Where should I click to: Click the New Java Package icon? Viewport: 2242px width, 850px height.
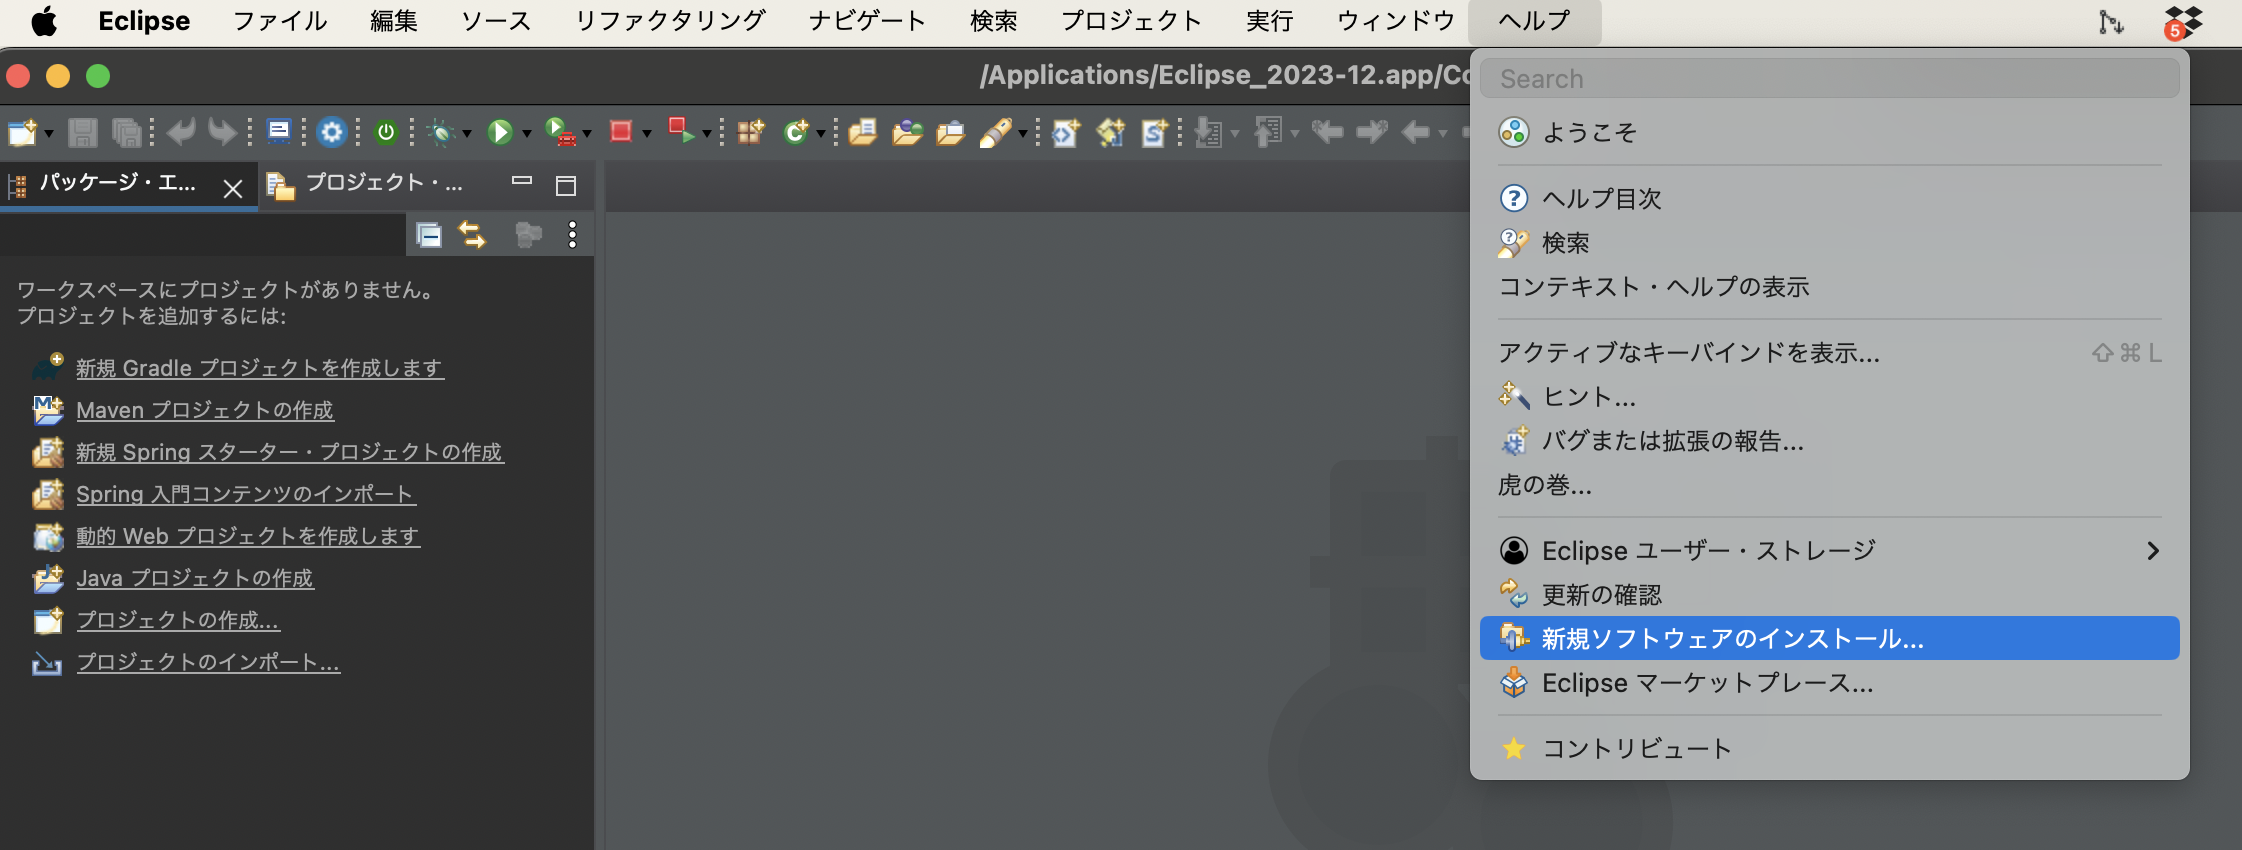coord(751,132)
